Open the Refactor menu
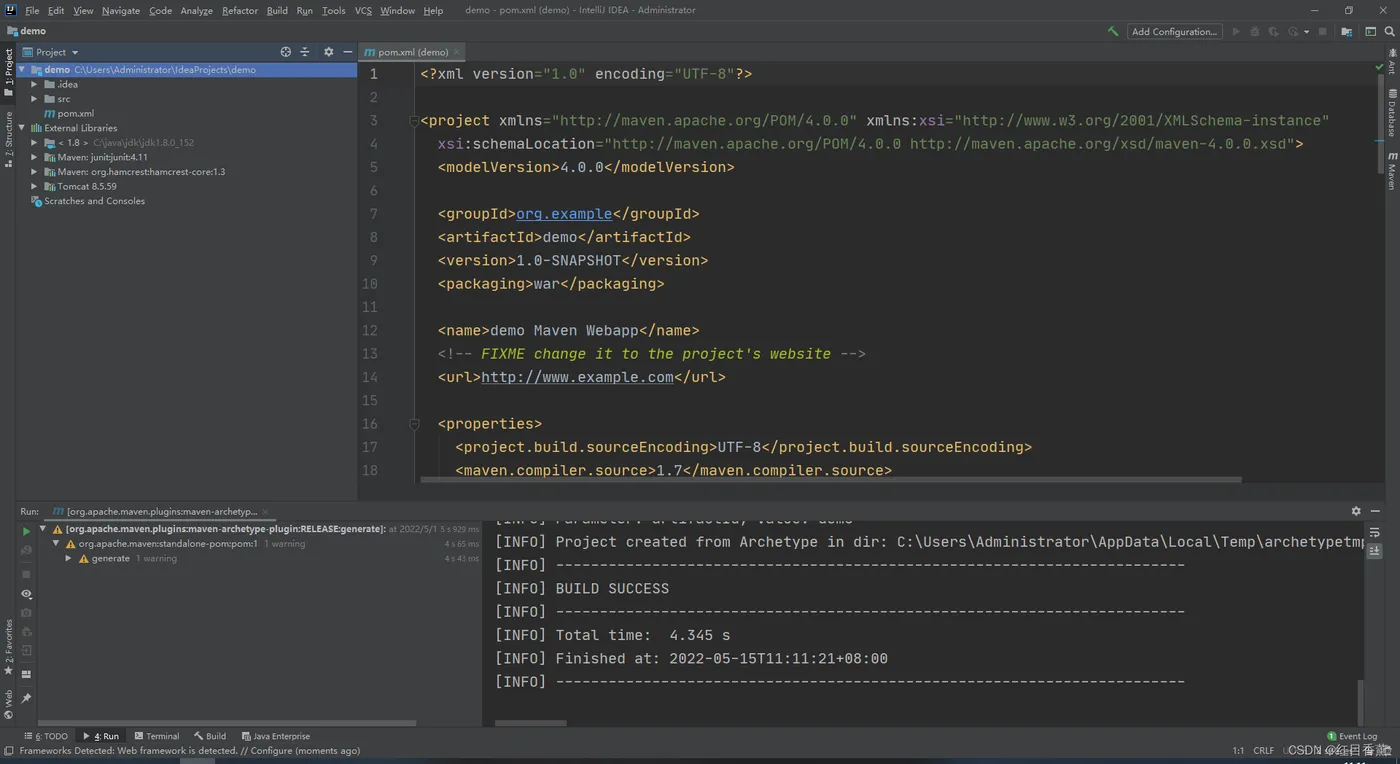This screenshot has height=764, width=1400. click(240, 10)
